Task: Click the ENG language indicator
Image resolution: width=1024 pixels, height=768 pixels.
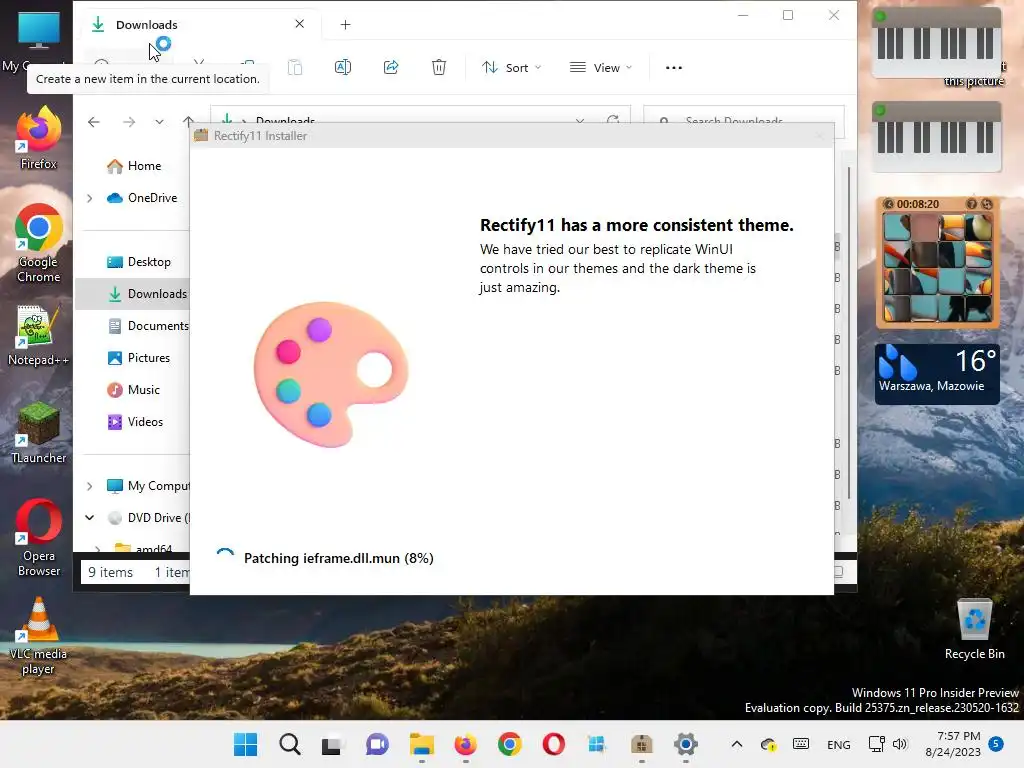Action: click(839, 745)
